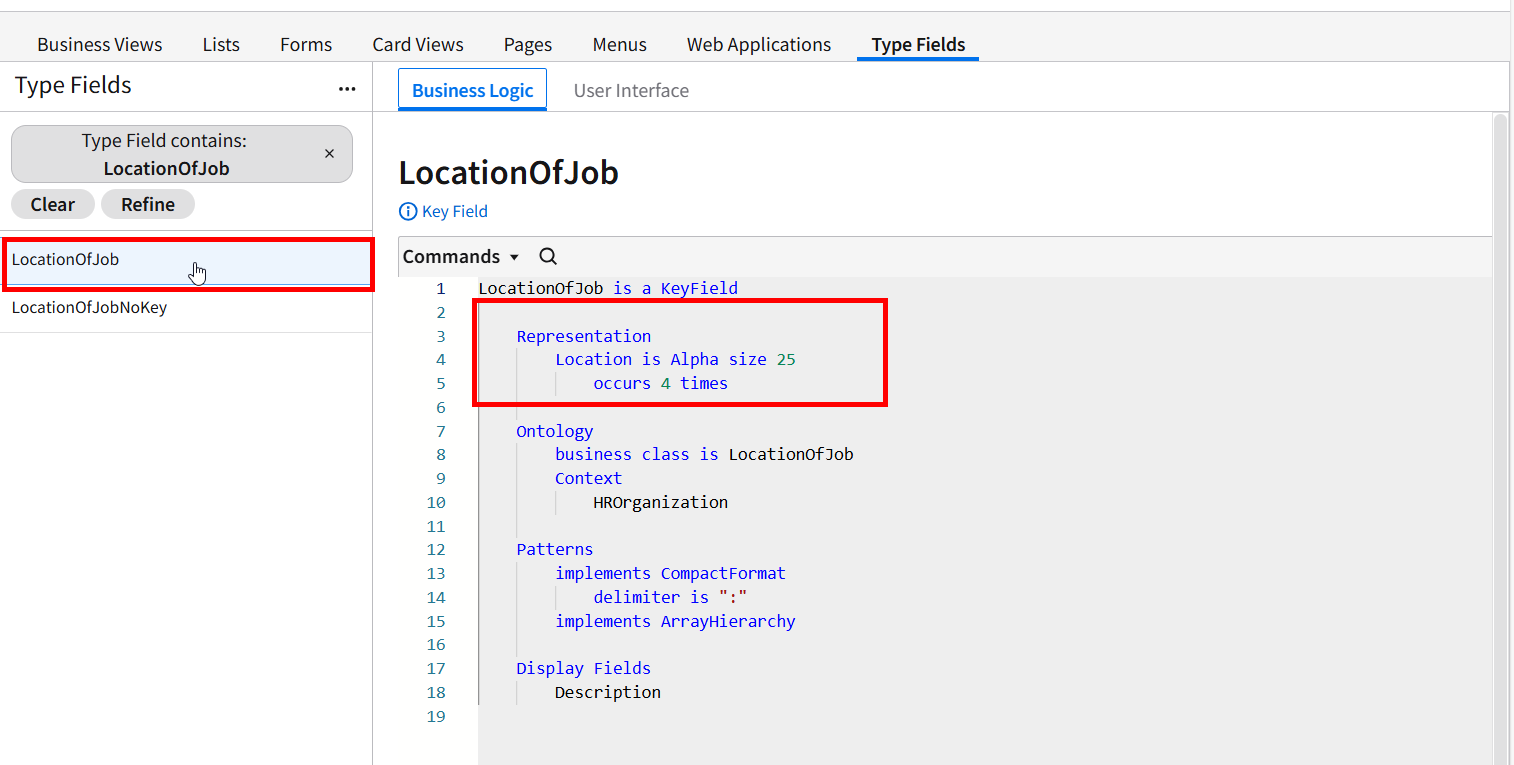Select LocationOfJob in the list

tap(186, 260)
